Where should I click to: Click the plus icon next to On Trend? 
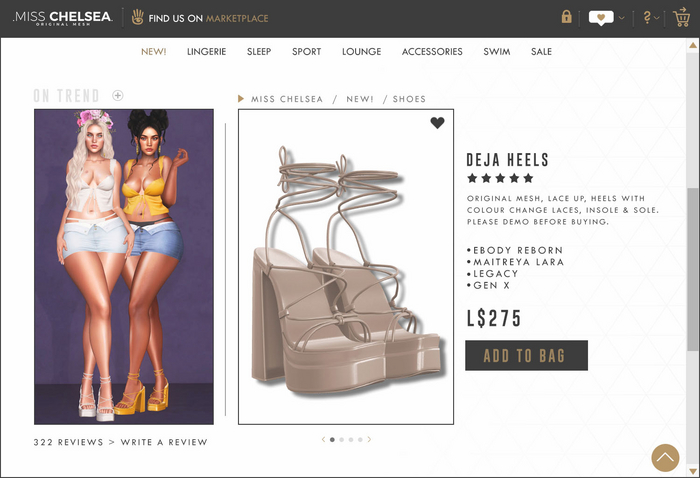[x=117, y=96]
